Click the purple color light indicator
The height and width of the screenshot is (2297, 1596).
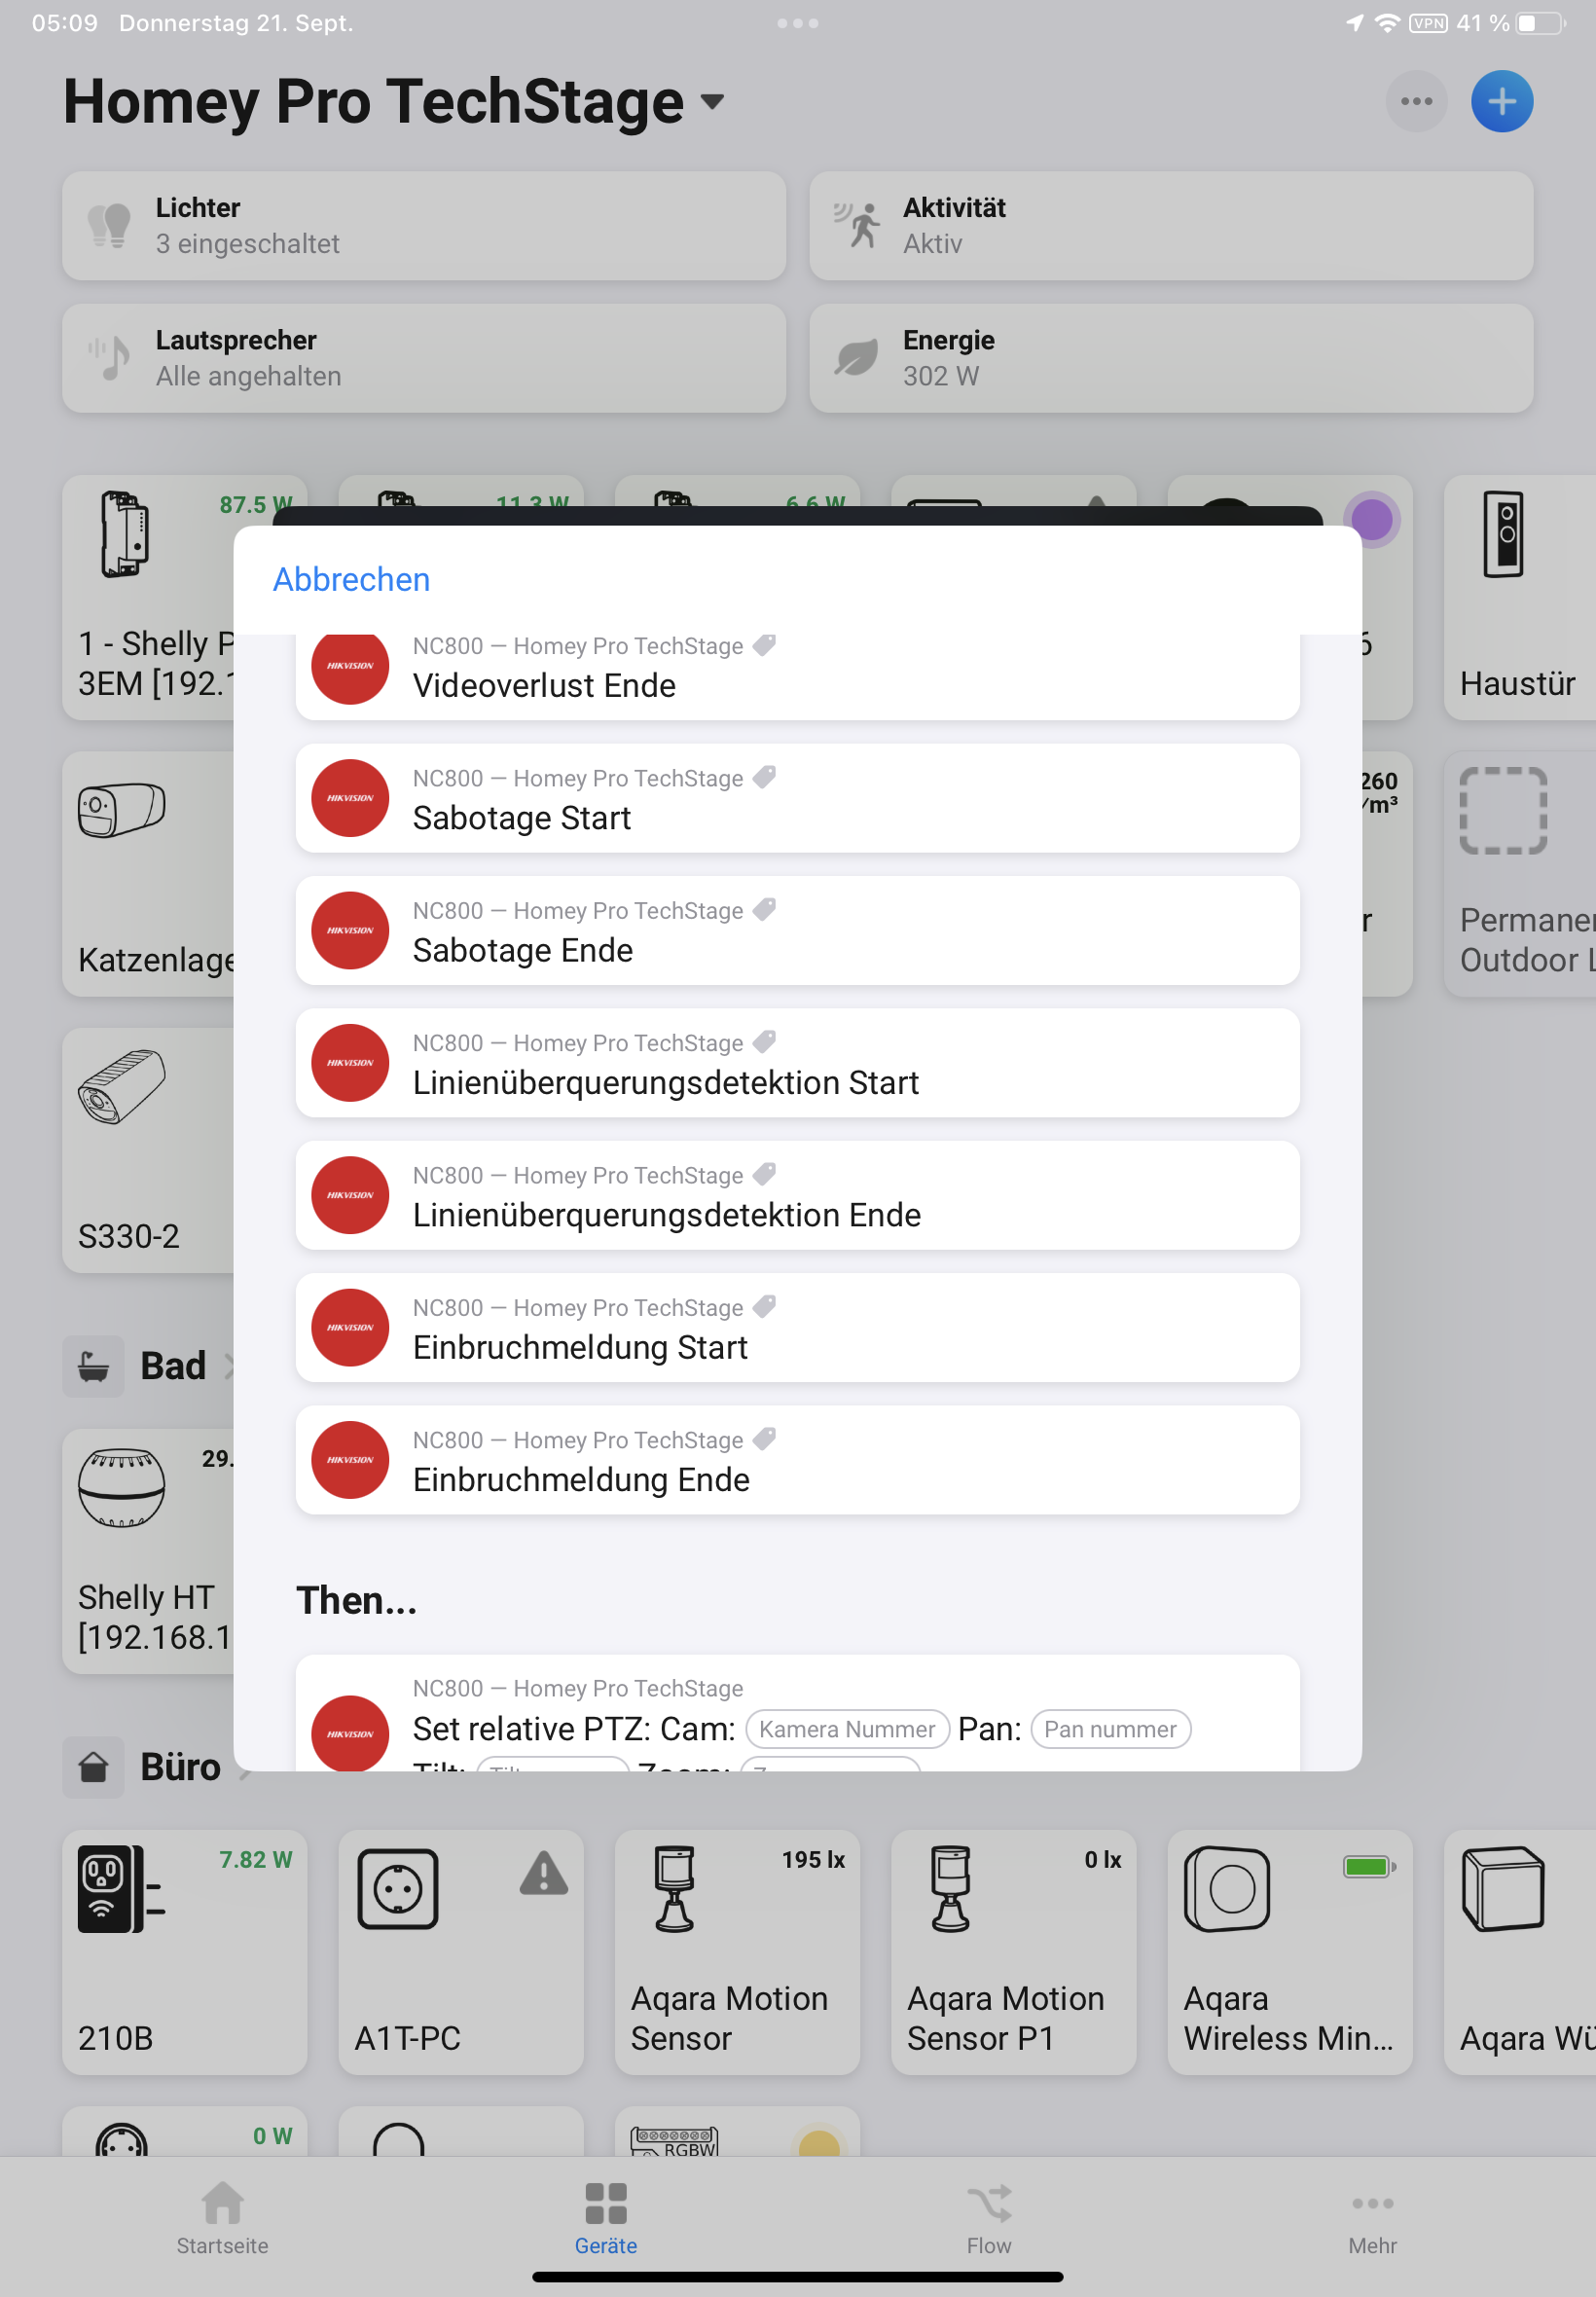coord(1371,519)
